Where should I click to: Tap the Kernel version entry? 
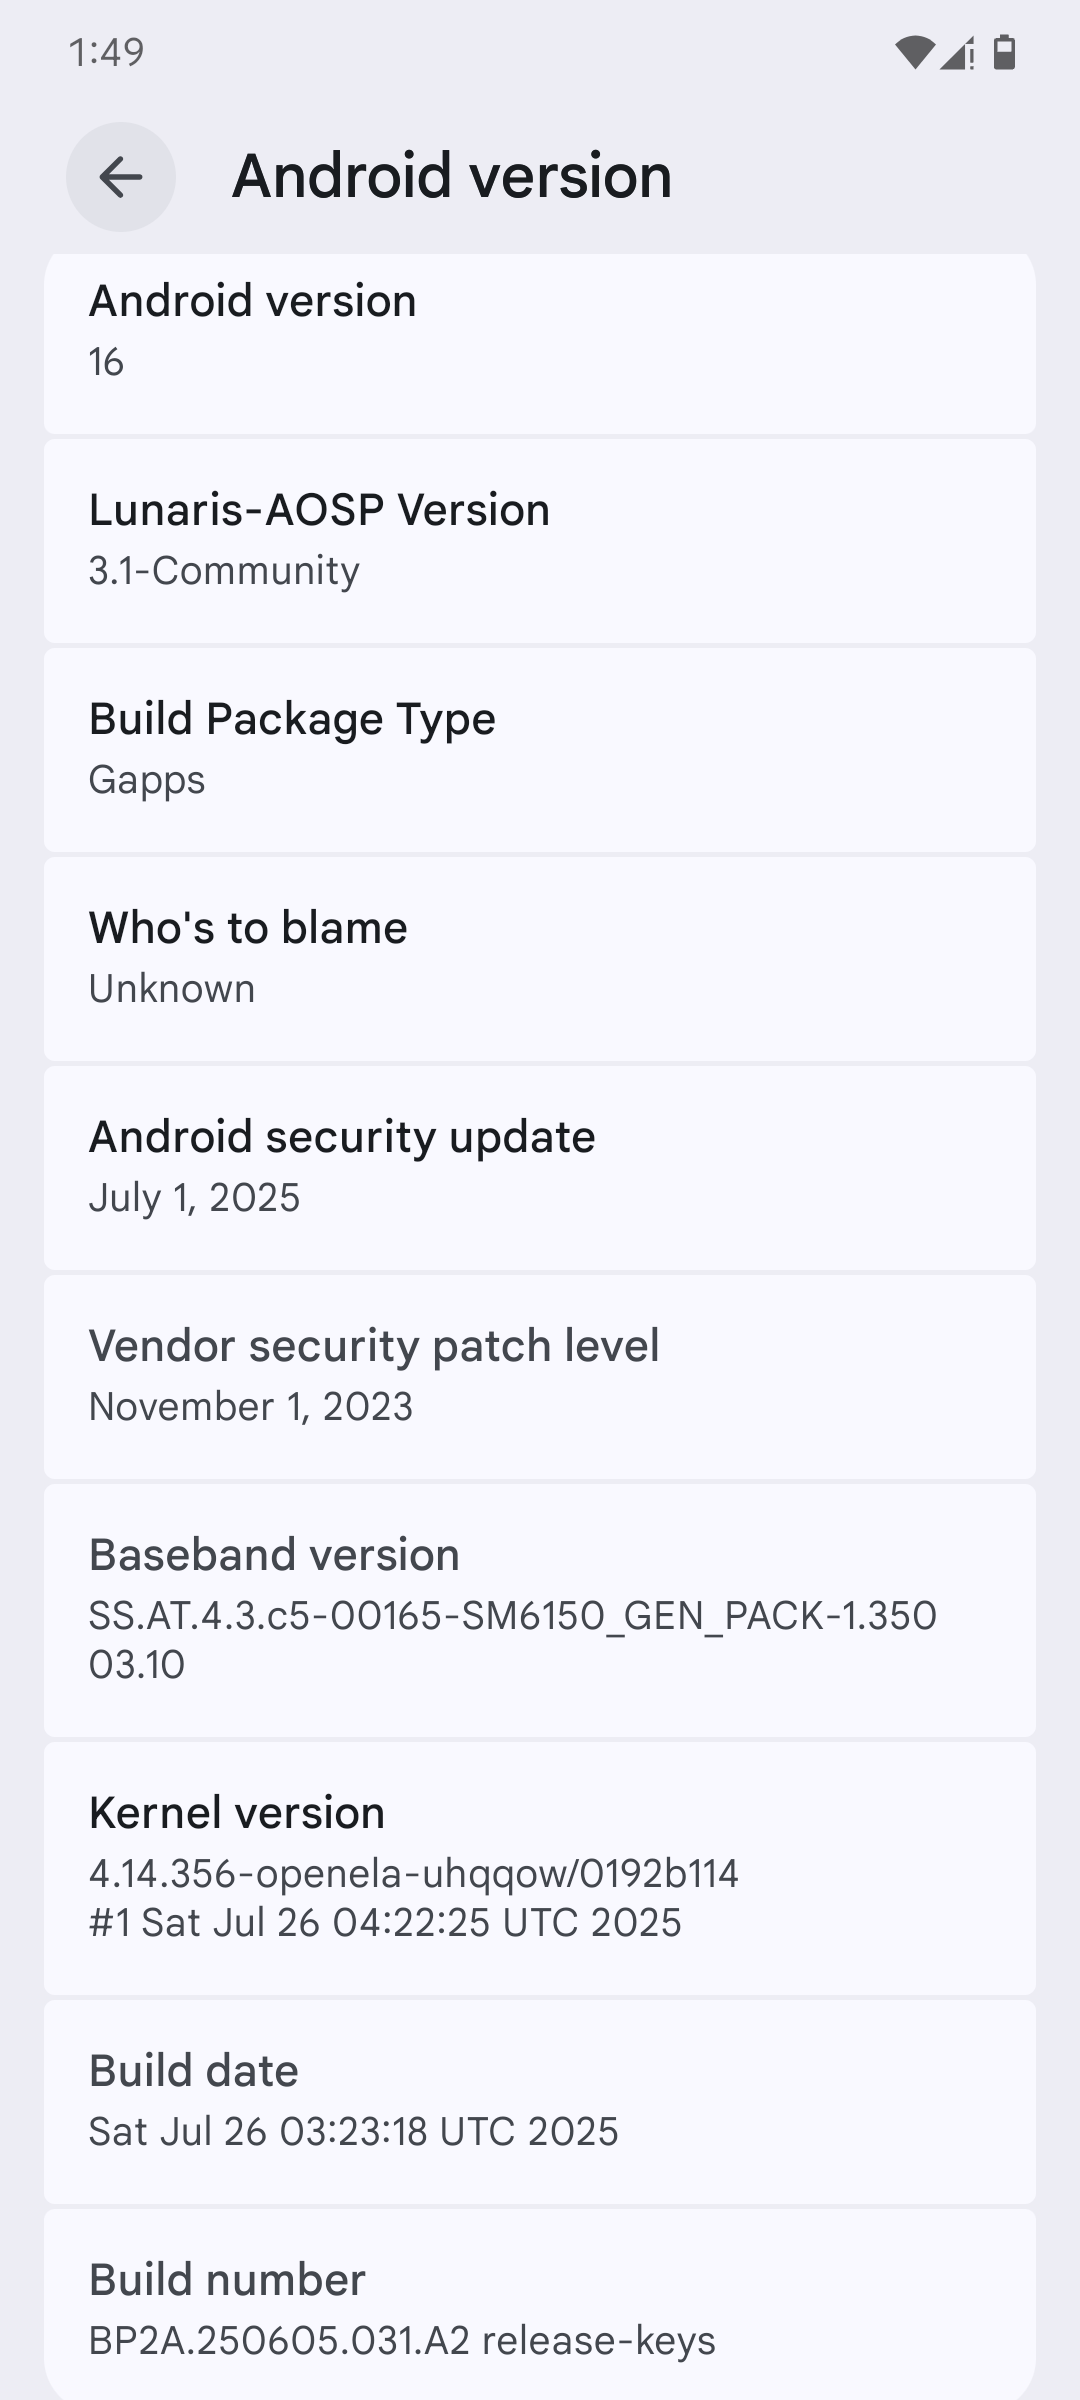pyautogui.click(x=540, y=1867)
